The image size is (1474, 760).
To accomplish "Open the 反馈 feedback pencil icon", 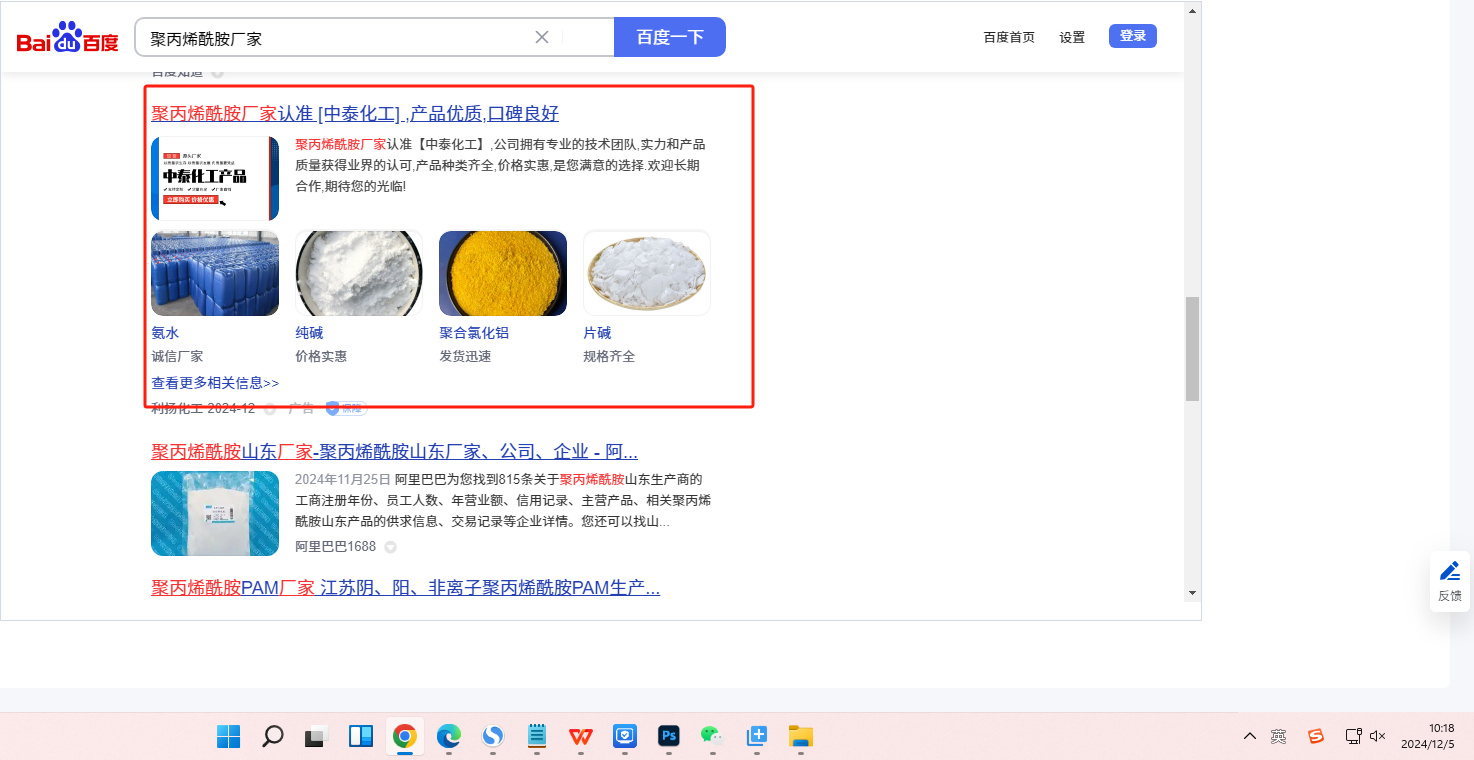I will (x=1449, y=572).
